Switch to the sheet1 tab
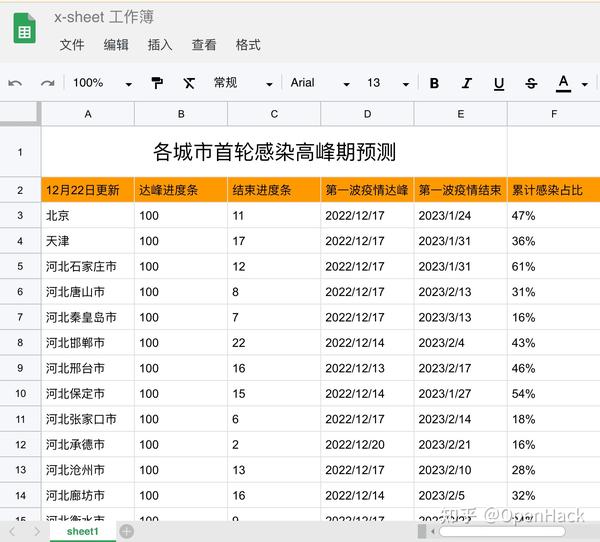 coord(83,531)
